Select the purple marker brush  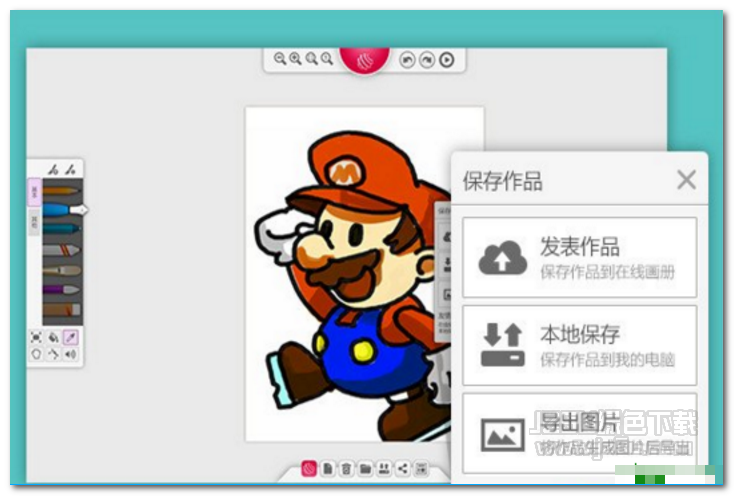62,290
